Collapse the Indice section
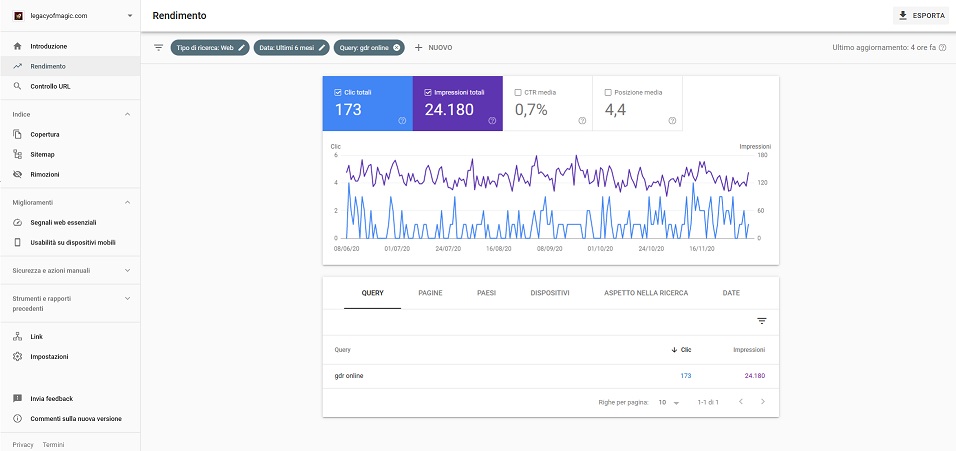This screenshot has height=451, width=956. [127, 114]
